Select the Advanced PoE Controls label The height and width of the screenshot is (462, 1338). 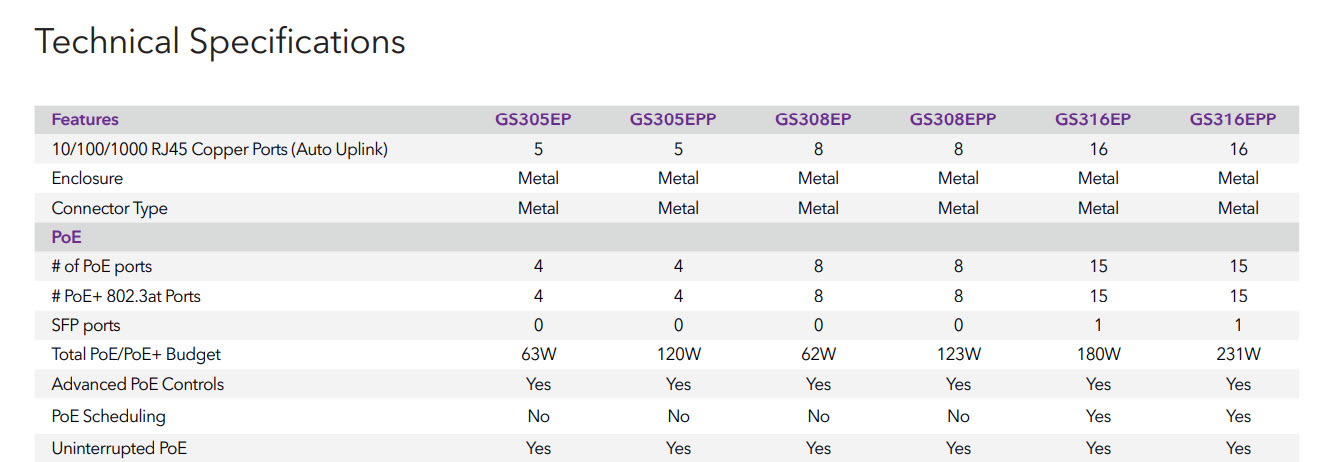pyautogui.click(x=138, y=384)
